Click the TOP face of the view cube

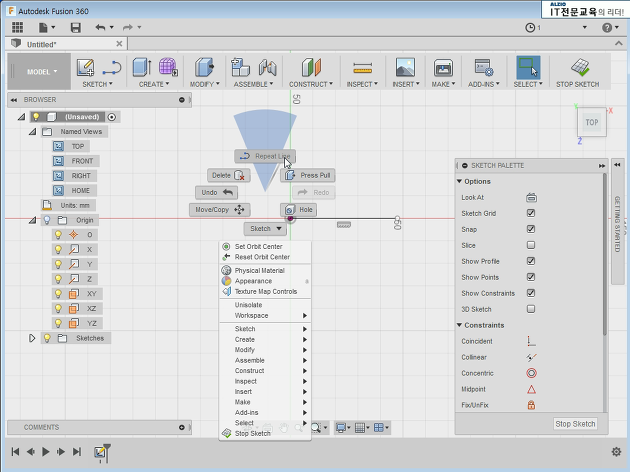591,122
